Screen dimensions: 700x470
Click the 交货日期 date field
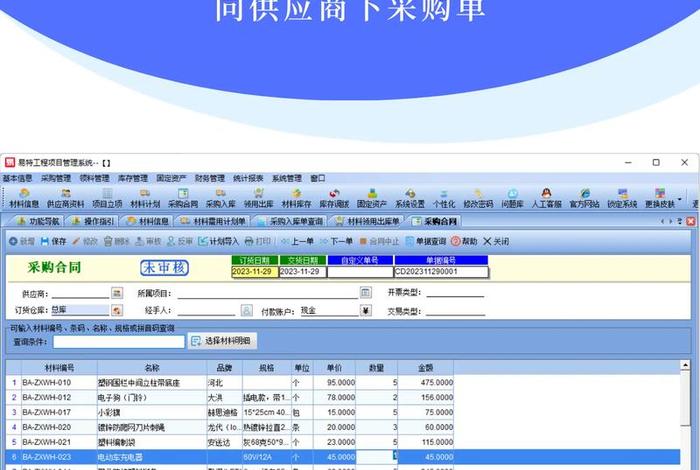[303, 271]
